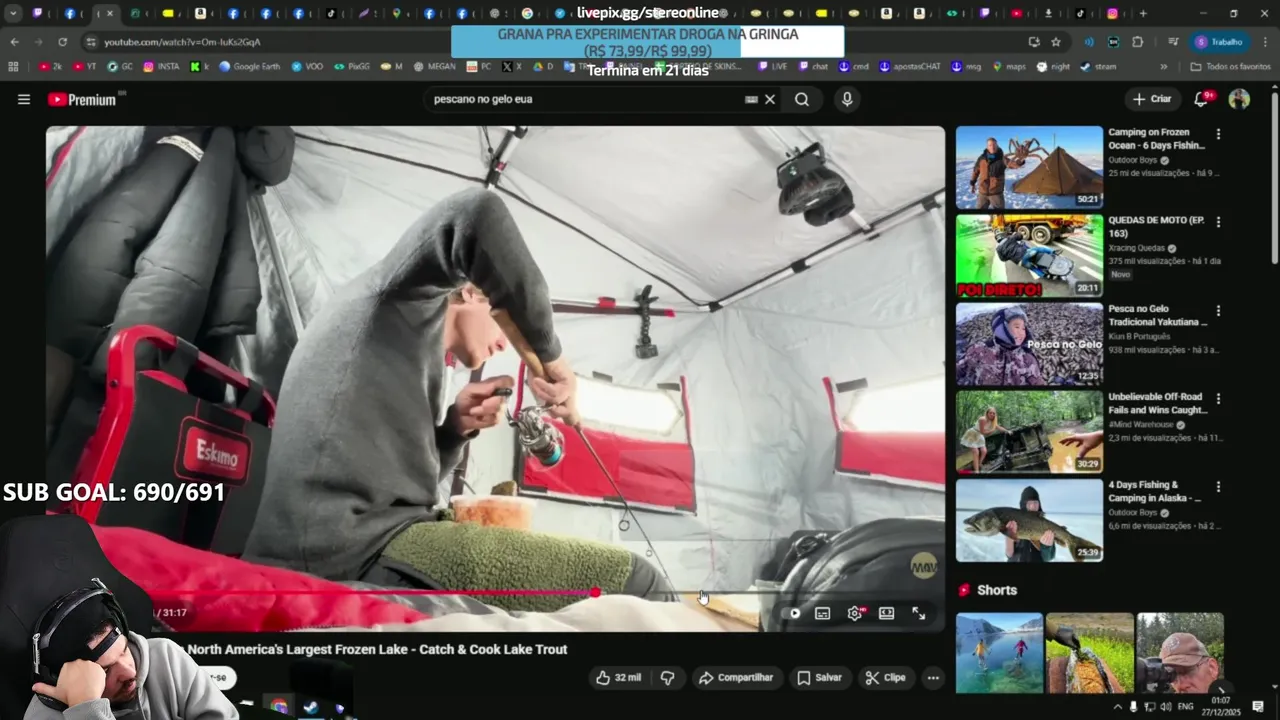Start voice search with the microphone
The width and height of the screenshot is (1280, 720).
[847, 99]
